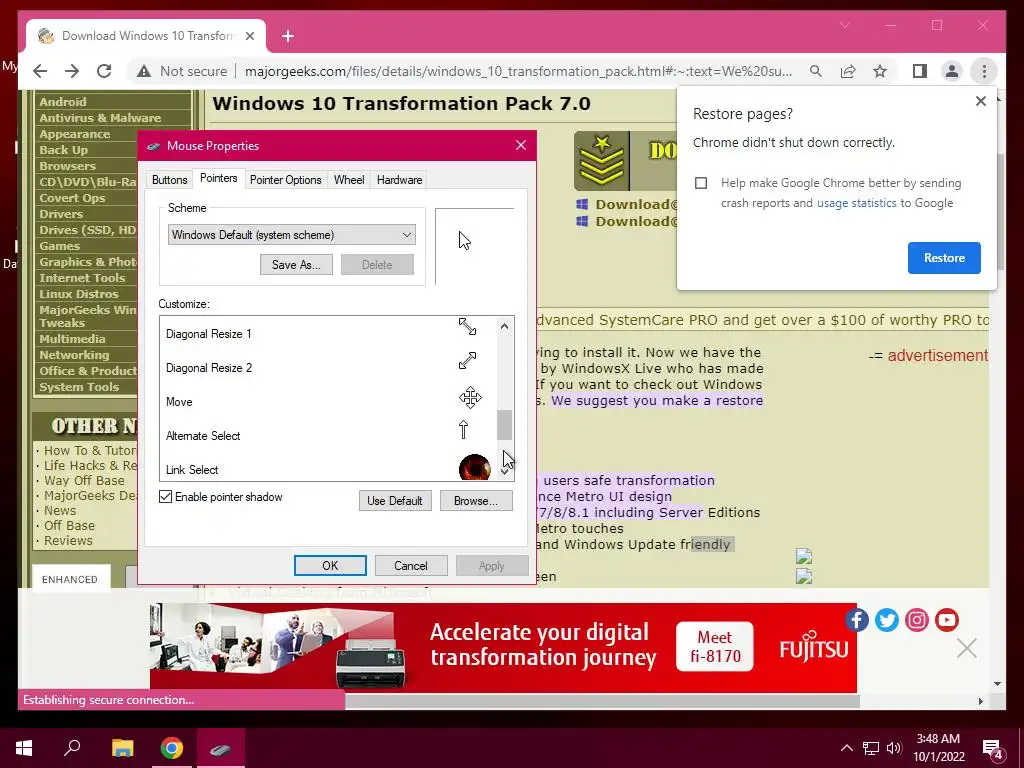Click the Chrome forward arrow
Viewport: 1024px width, 768px height.
point(72,71)
